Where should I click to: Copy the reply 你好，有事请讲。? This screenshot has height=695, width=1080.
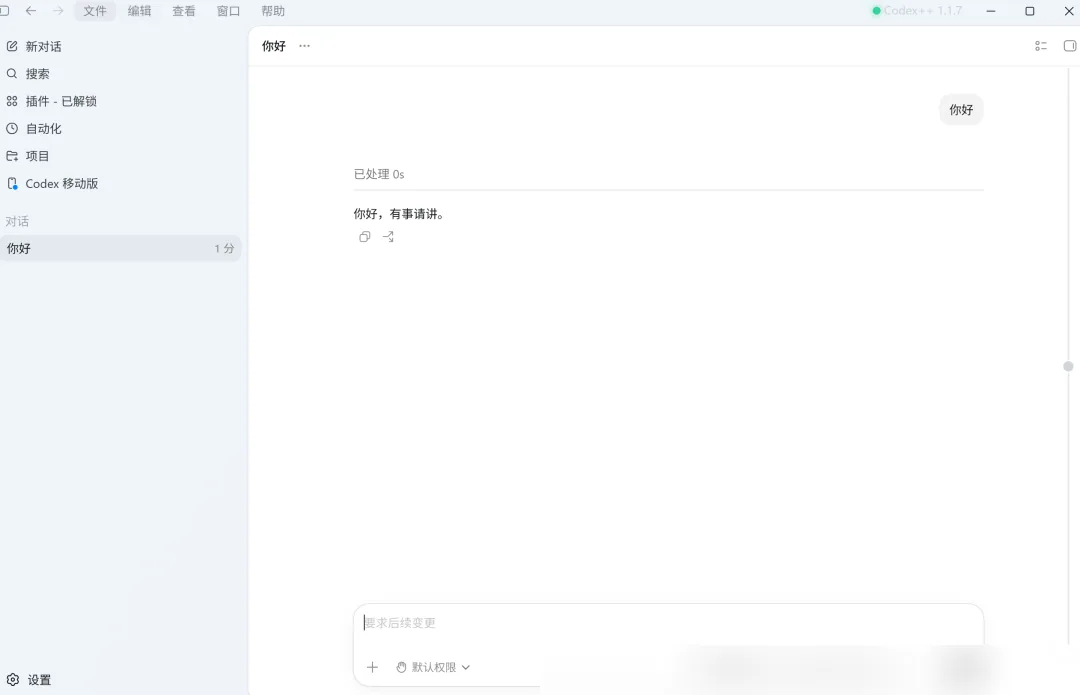[364, 237]
